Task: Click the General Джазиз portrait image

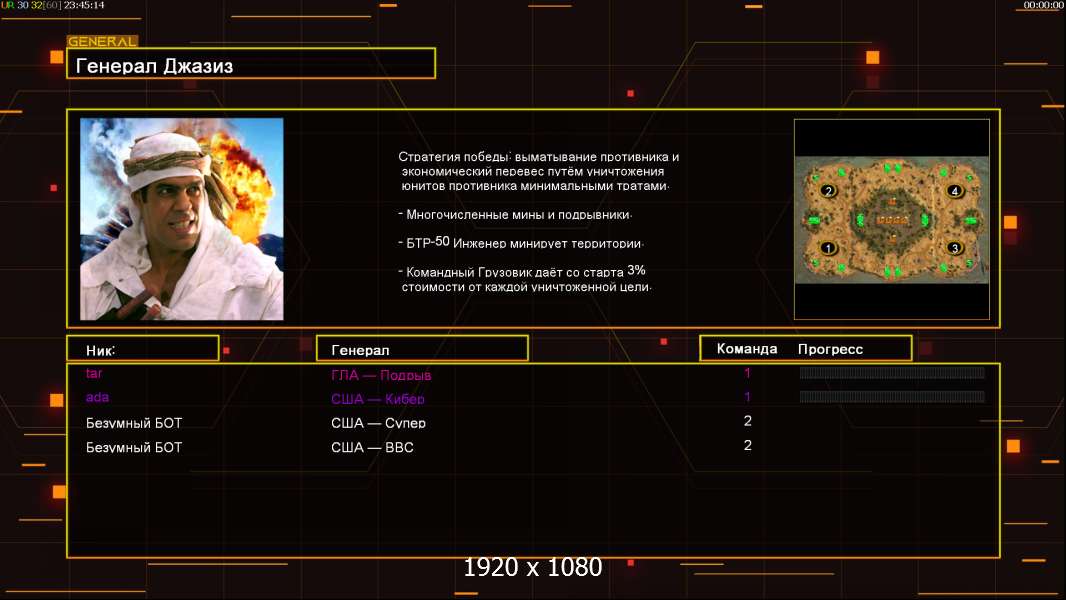Action: (x=182, y=219)
